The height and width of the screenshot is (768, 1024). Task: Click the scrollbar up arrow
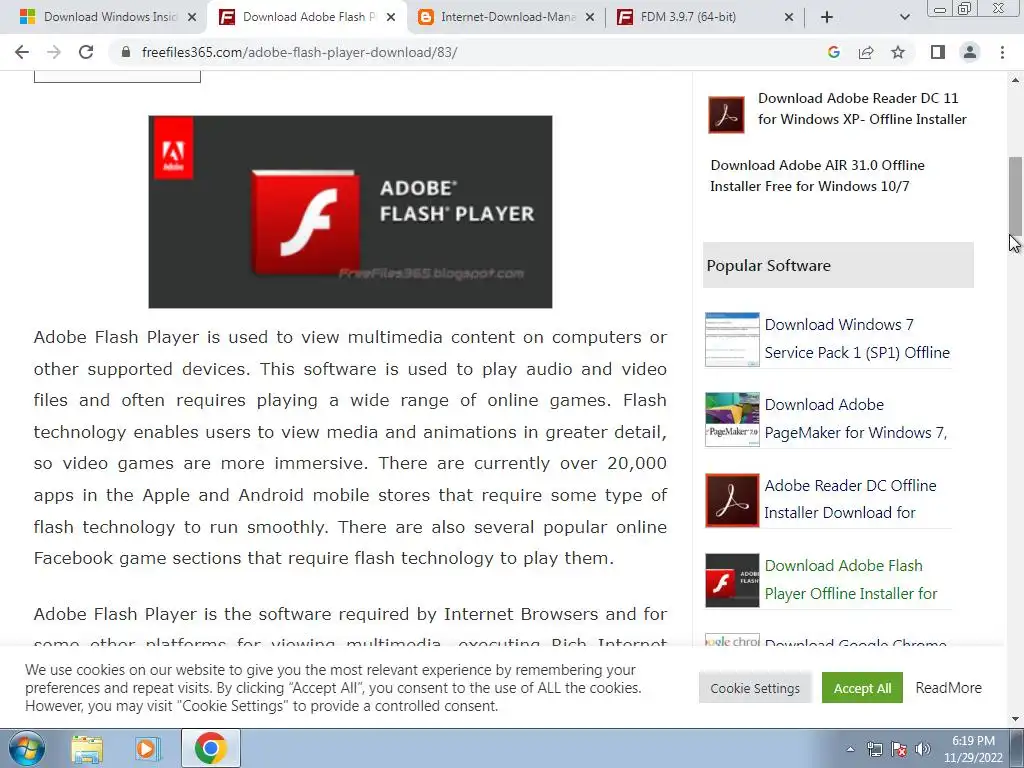(x=1015, y=80)
